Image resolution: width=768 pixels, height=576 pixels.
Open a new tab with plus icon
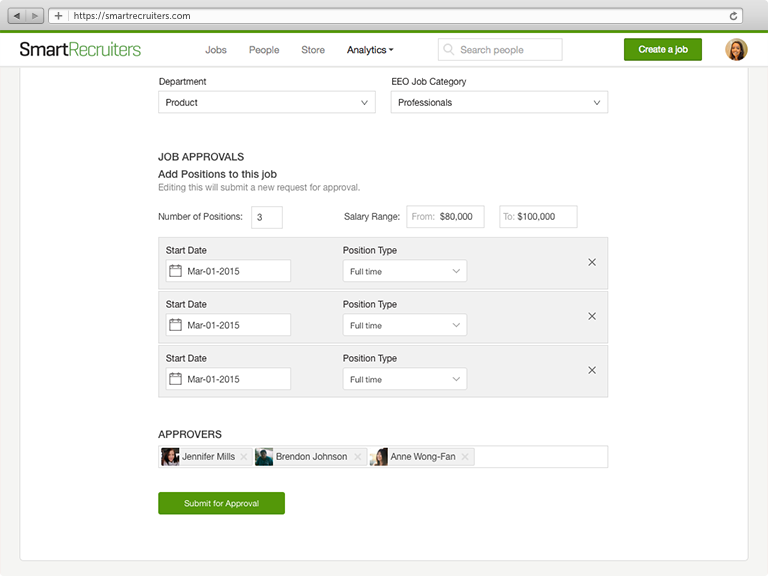[58, 16]
